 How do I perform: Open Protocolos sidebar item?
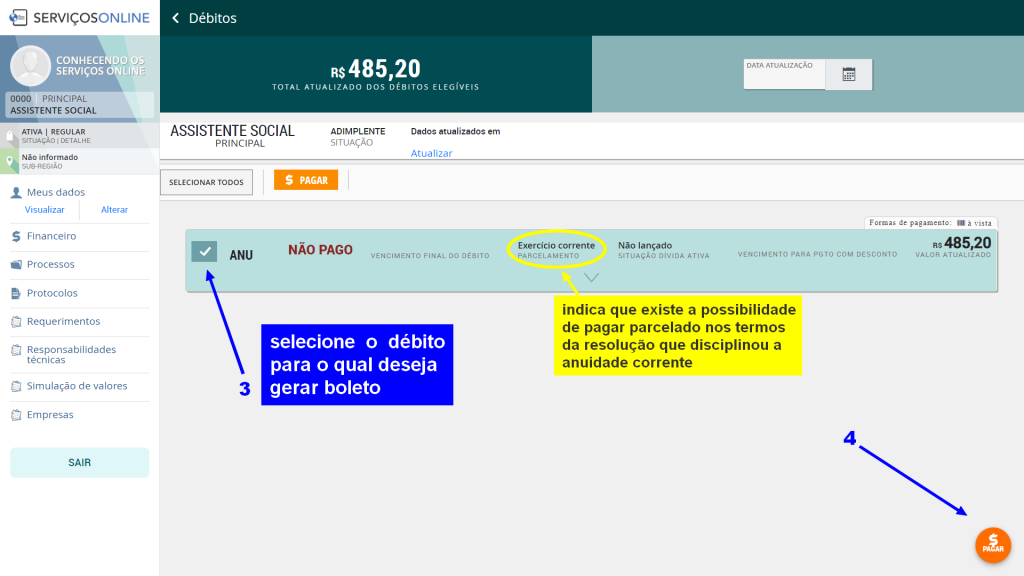tap(52, 293)
